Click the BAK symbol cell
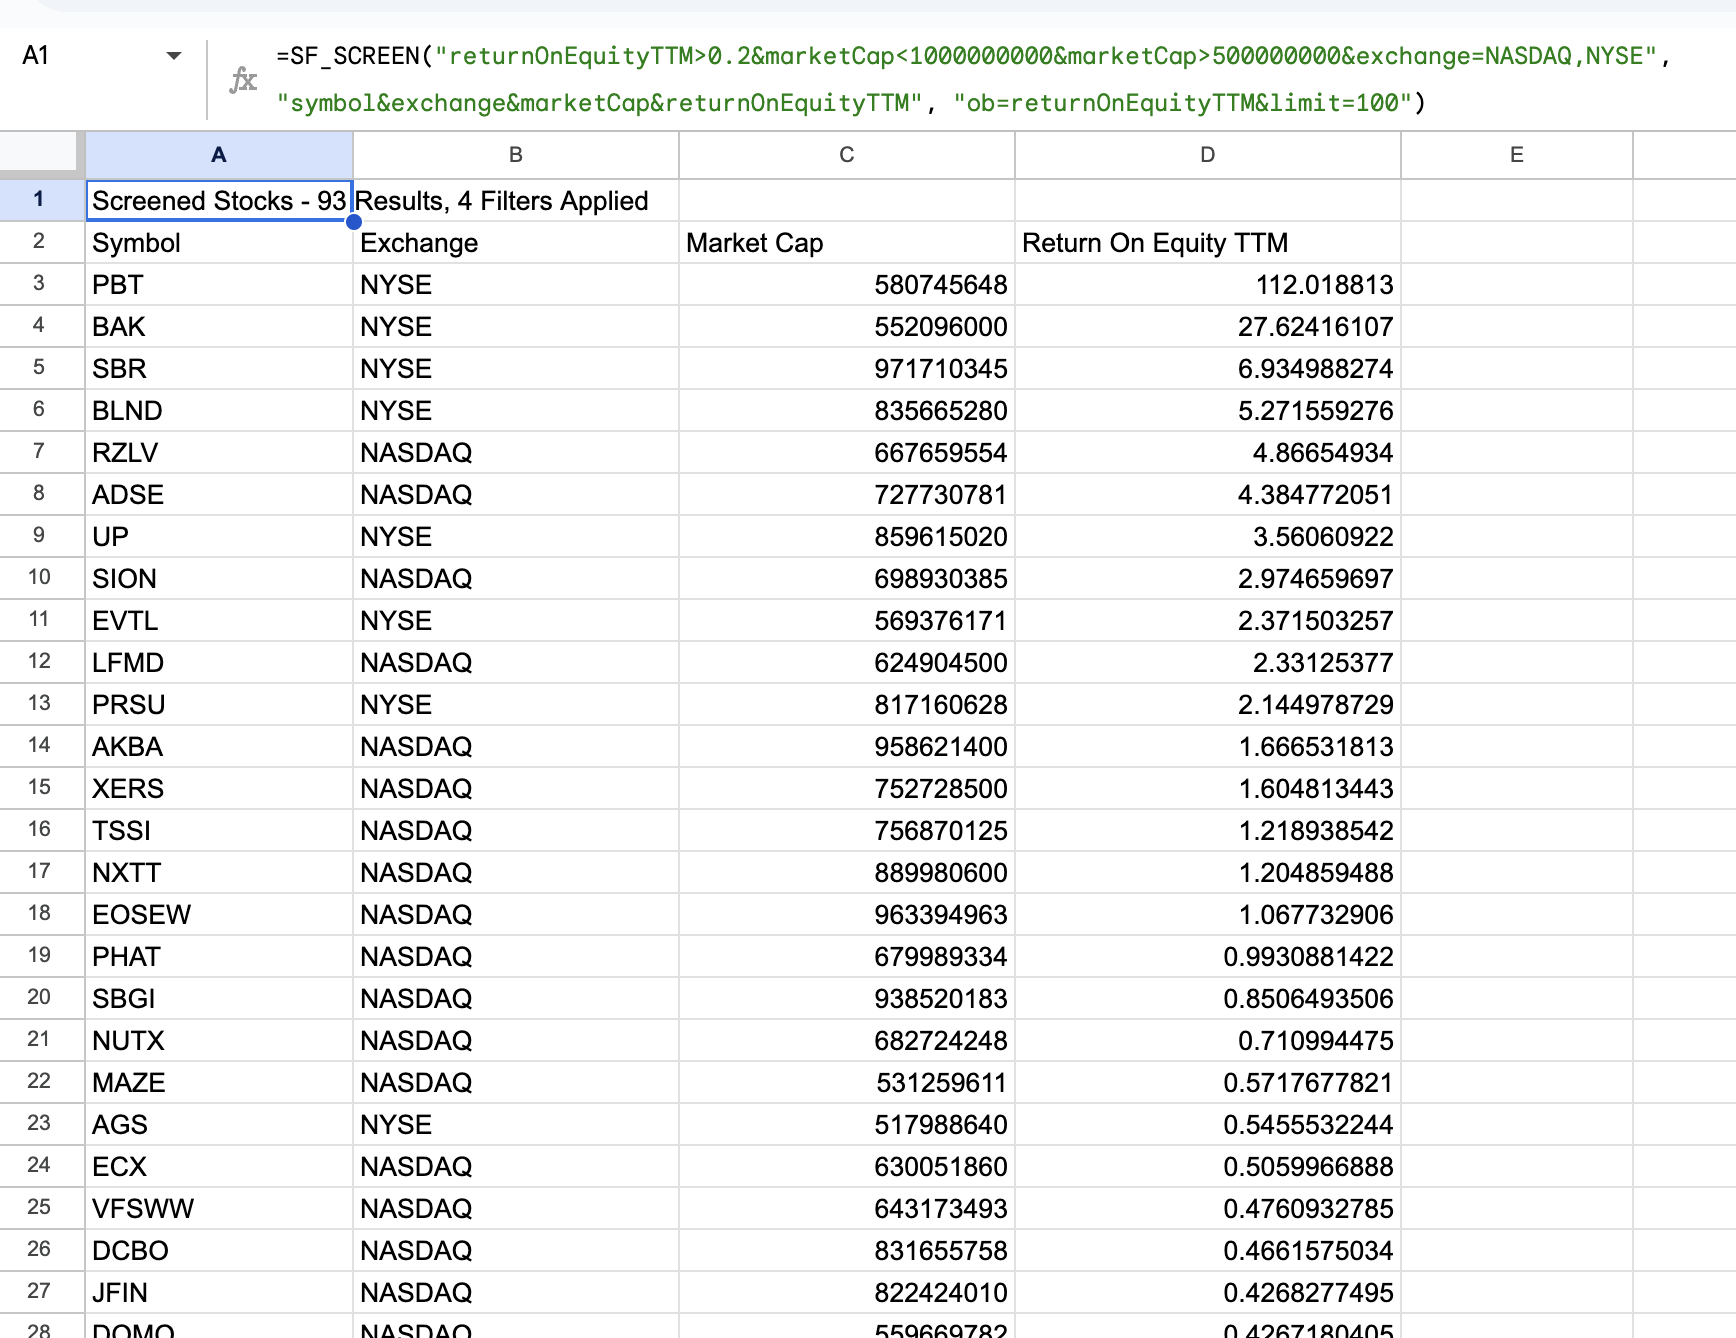Image resolution: width=1736 pixels, height=1338 pixels. (219, 327)
